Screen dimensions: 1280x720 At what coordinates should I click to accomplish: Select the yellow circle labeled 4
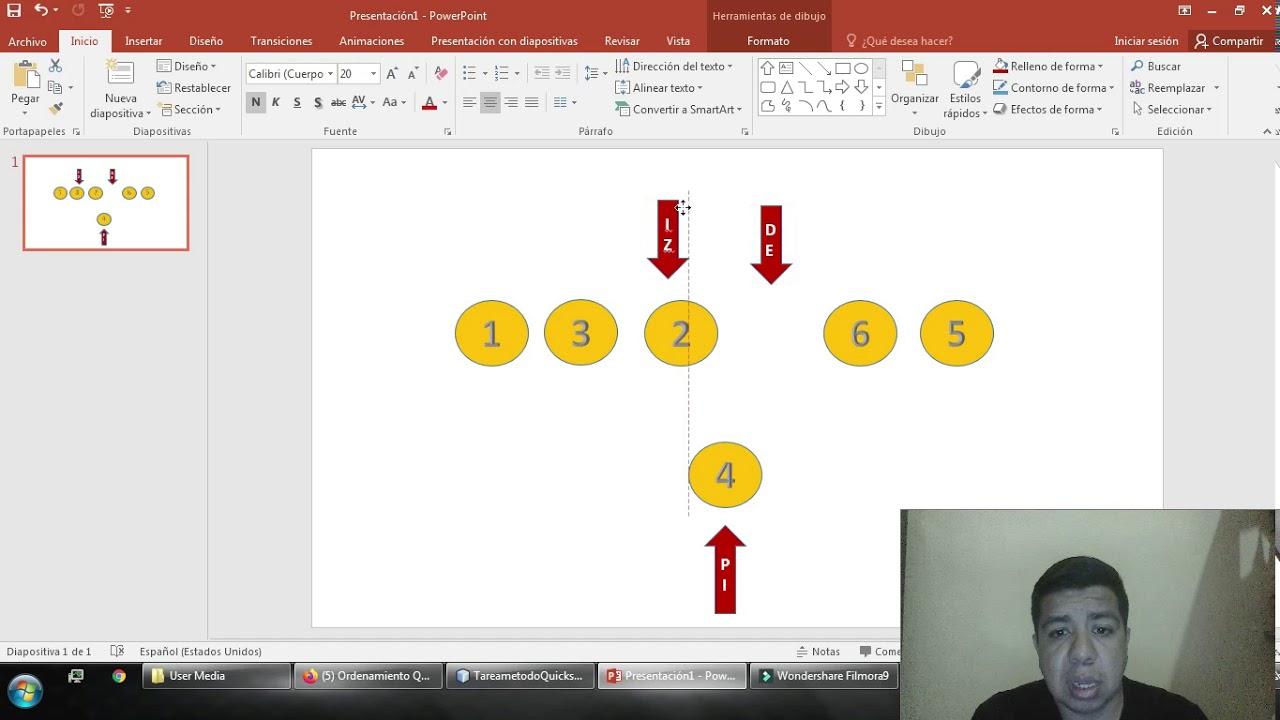[725, 475]
